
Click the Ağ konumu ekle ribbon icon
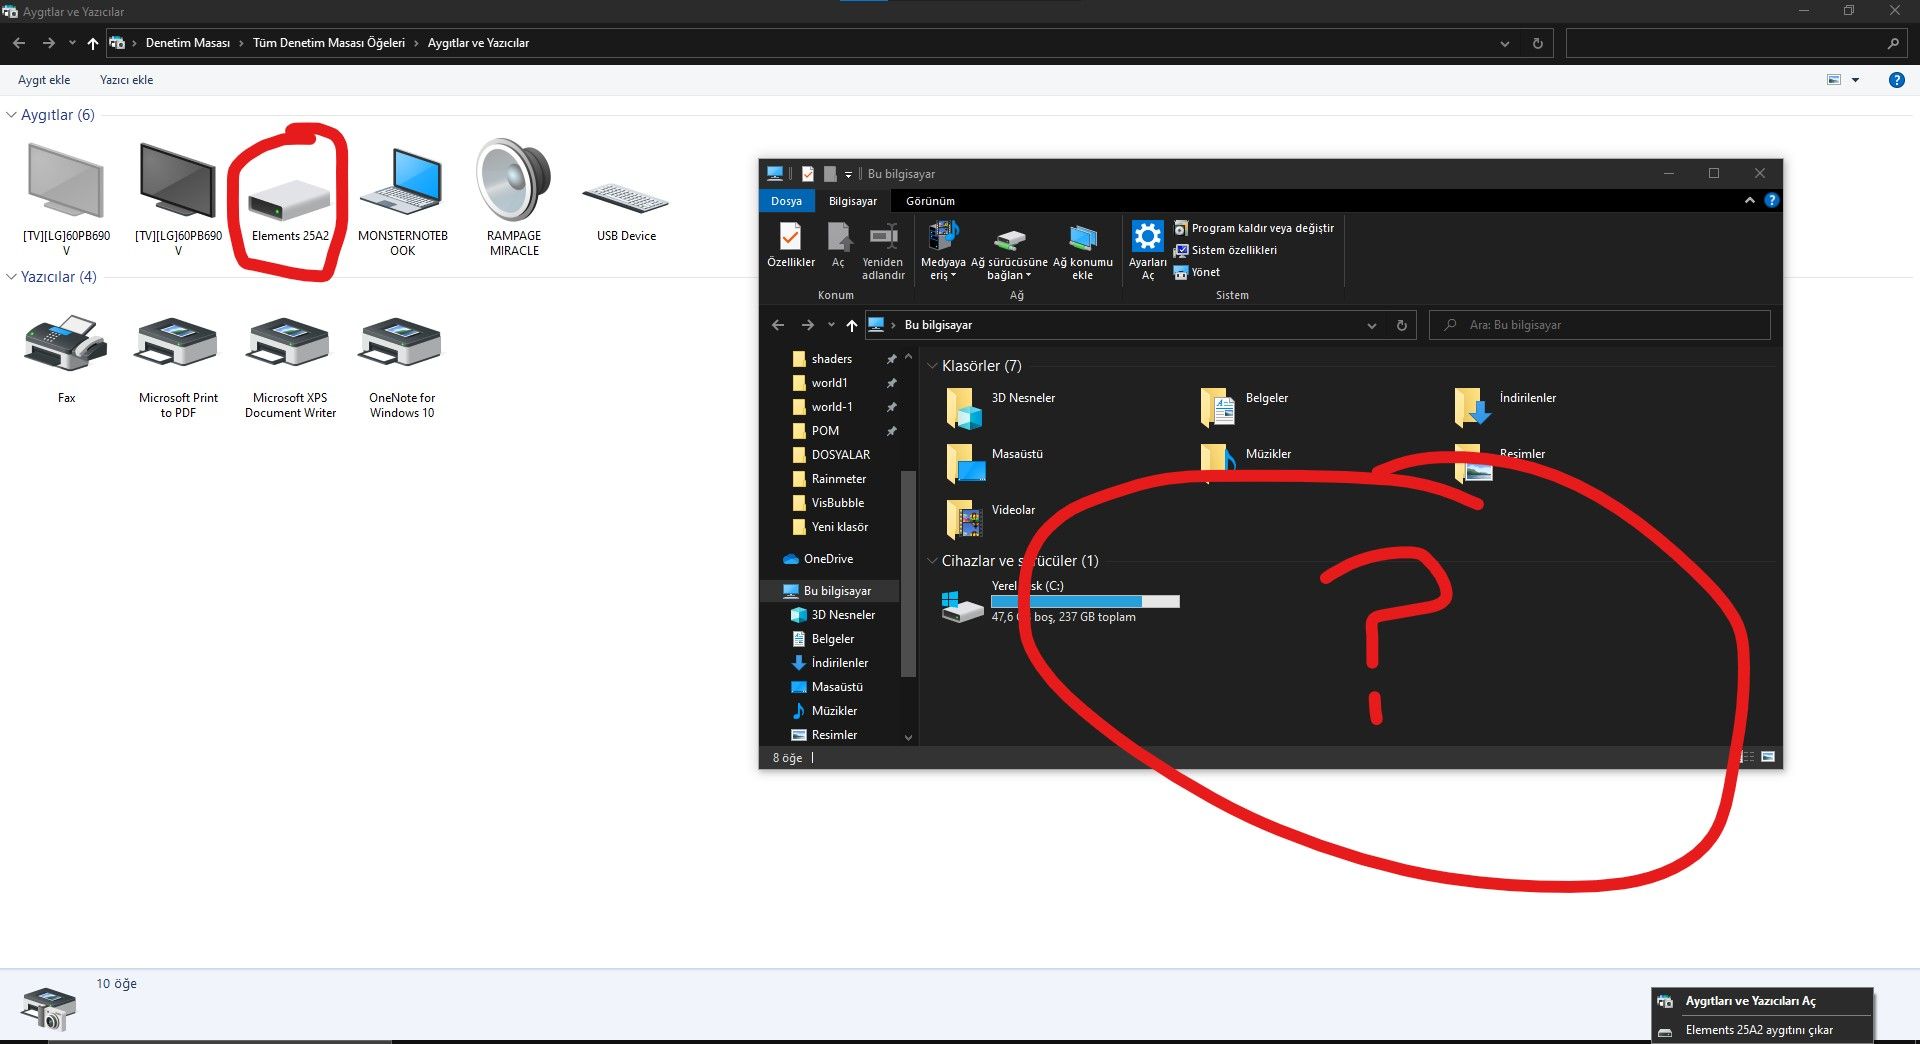(1082, 251)
